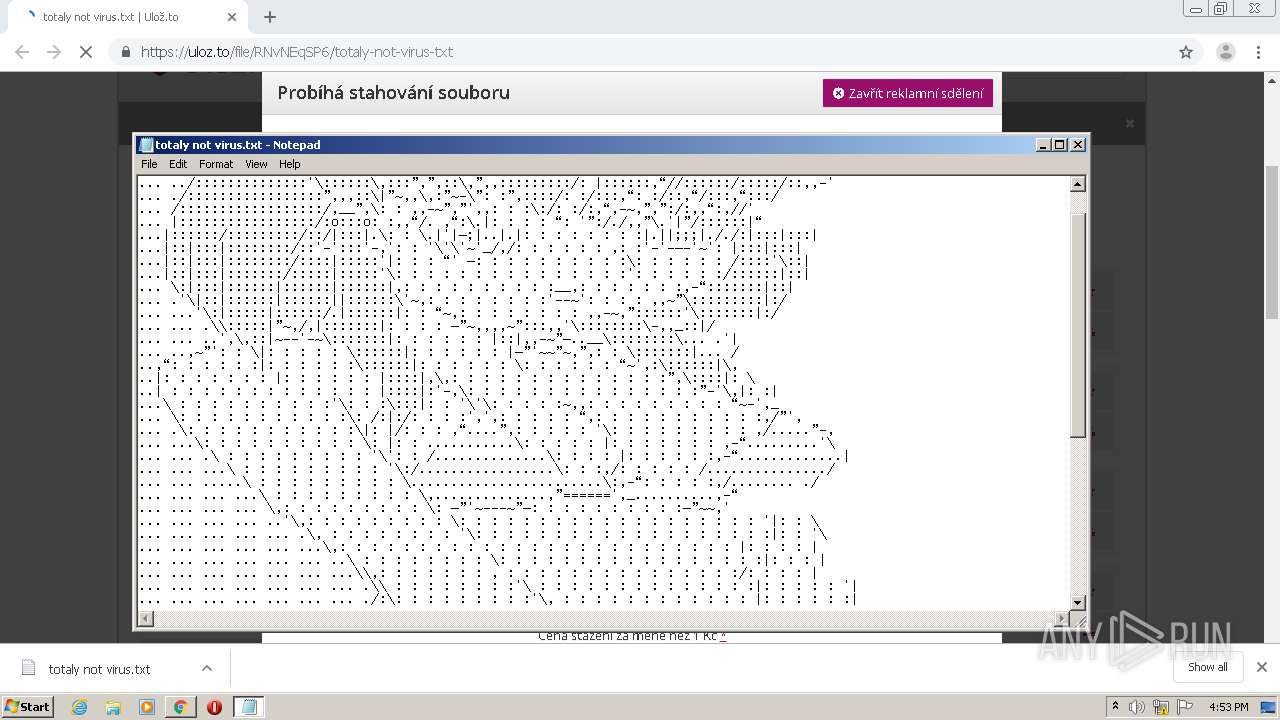Go forward in Chrome
Image resolution: width=1280 pixels, height=720 pixels.
(x=54, y=52)
